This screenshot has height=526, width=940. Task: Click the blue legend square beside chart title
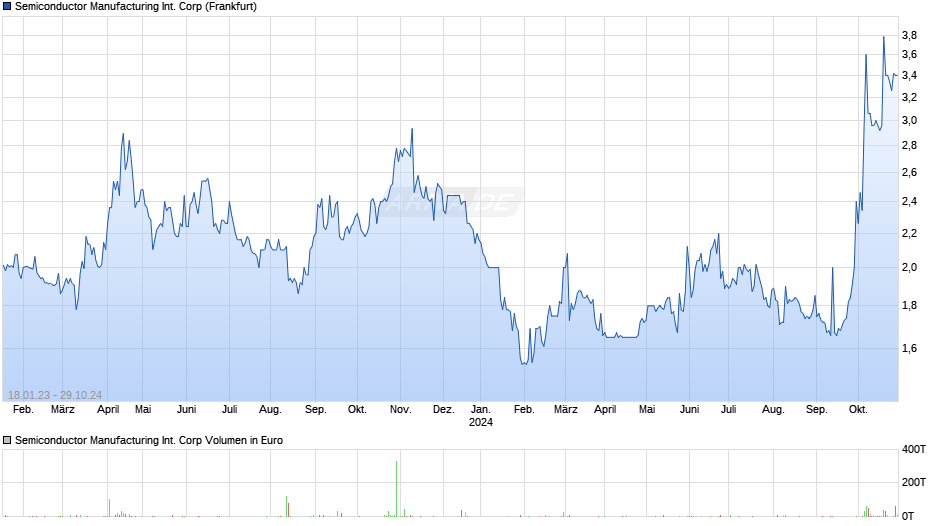7,7
